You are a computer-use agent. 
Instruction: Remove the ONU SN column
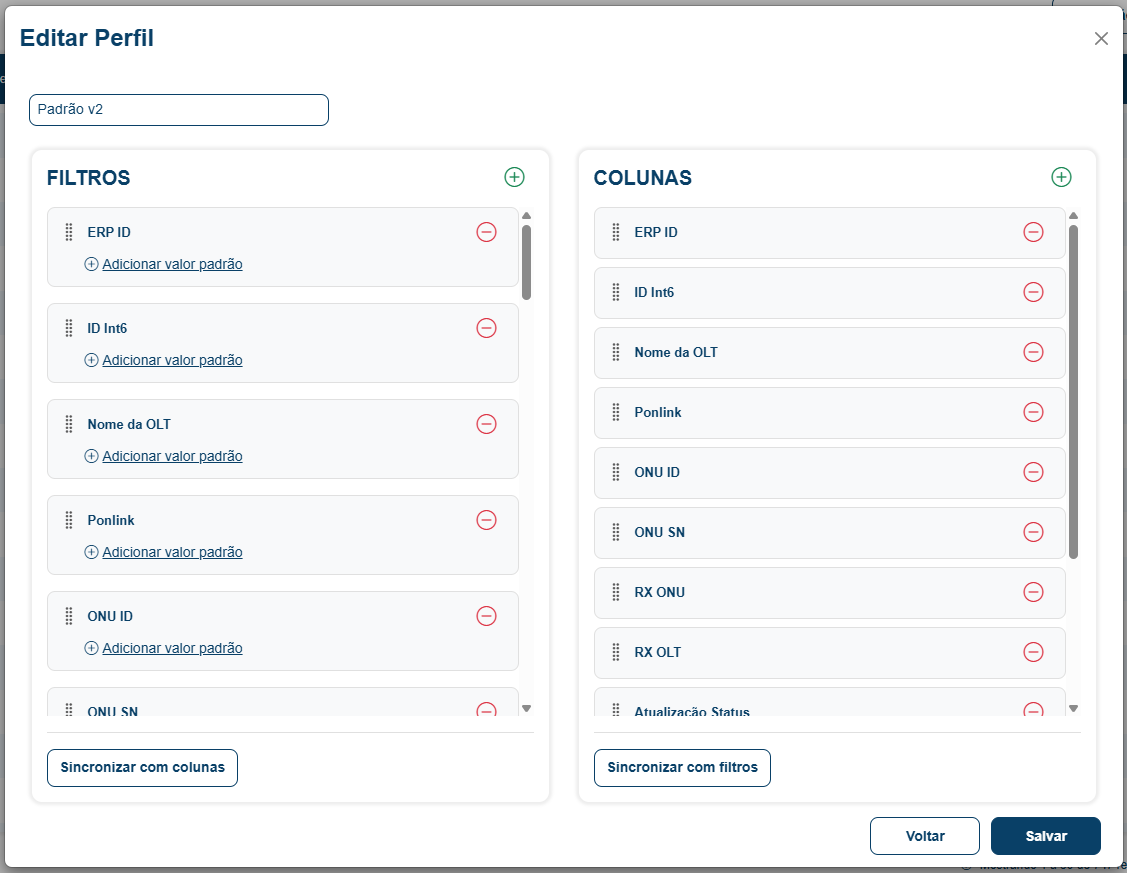coord(1034,532)
